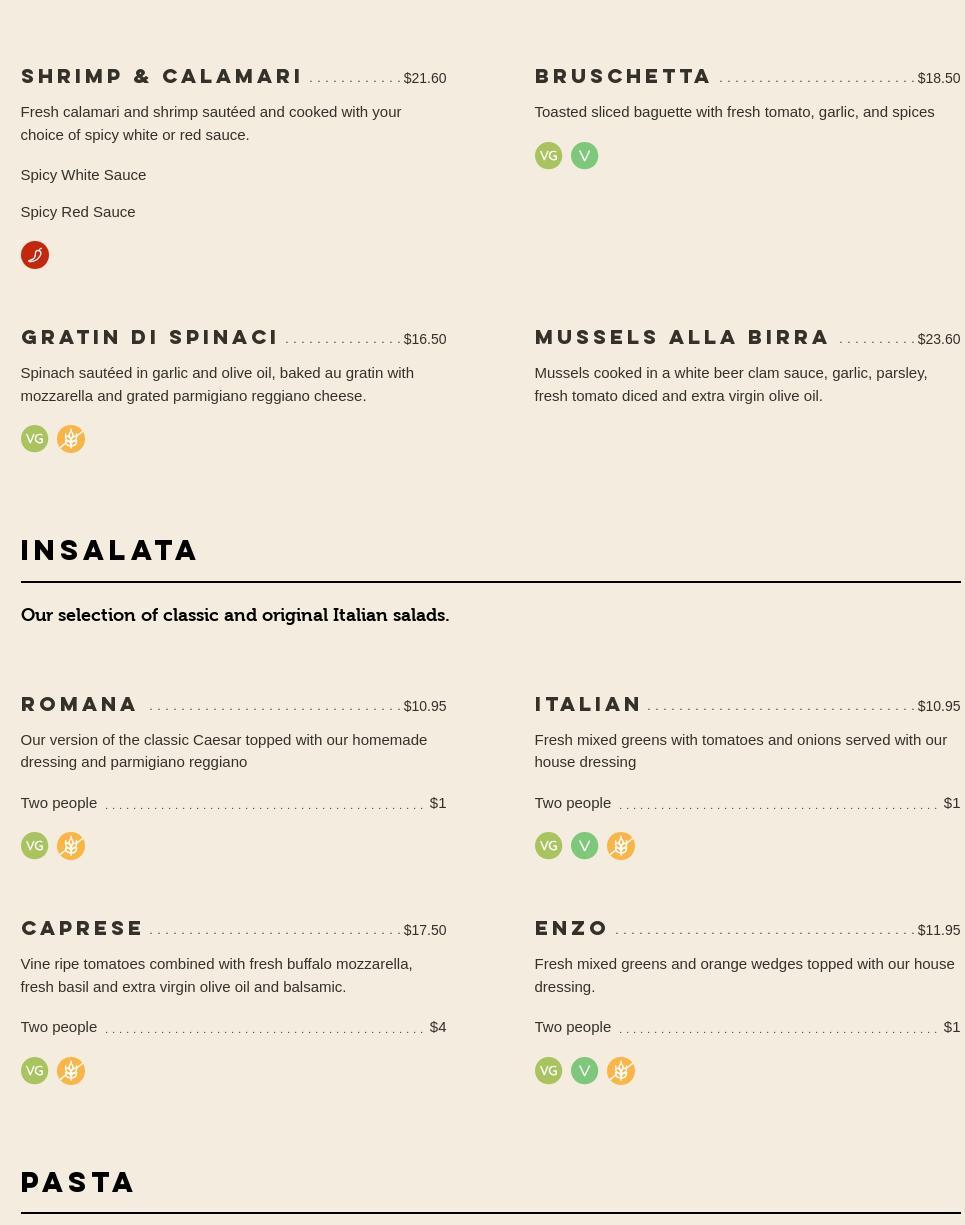This screenshot has height=1225, width=965.
Task: Click the VG icon under Bruschetta
Action: [x=548, y=156]
